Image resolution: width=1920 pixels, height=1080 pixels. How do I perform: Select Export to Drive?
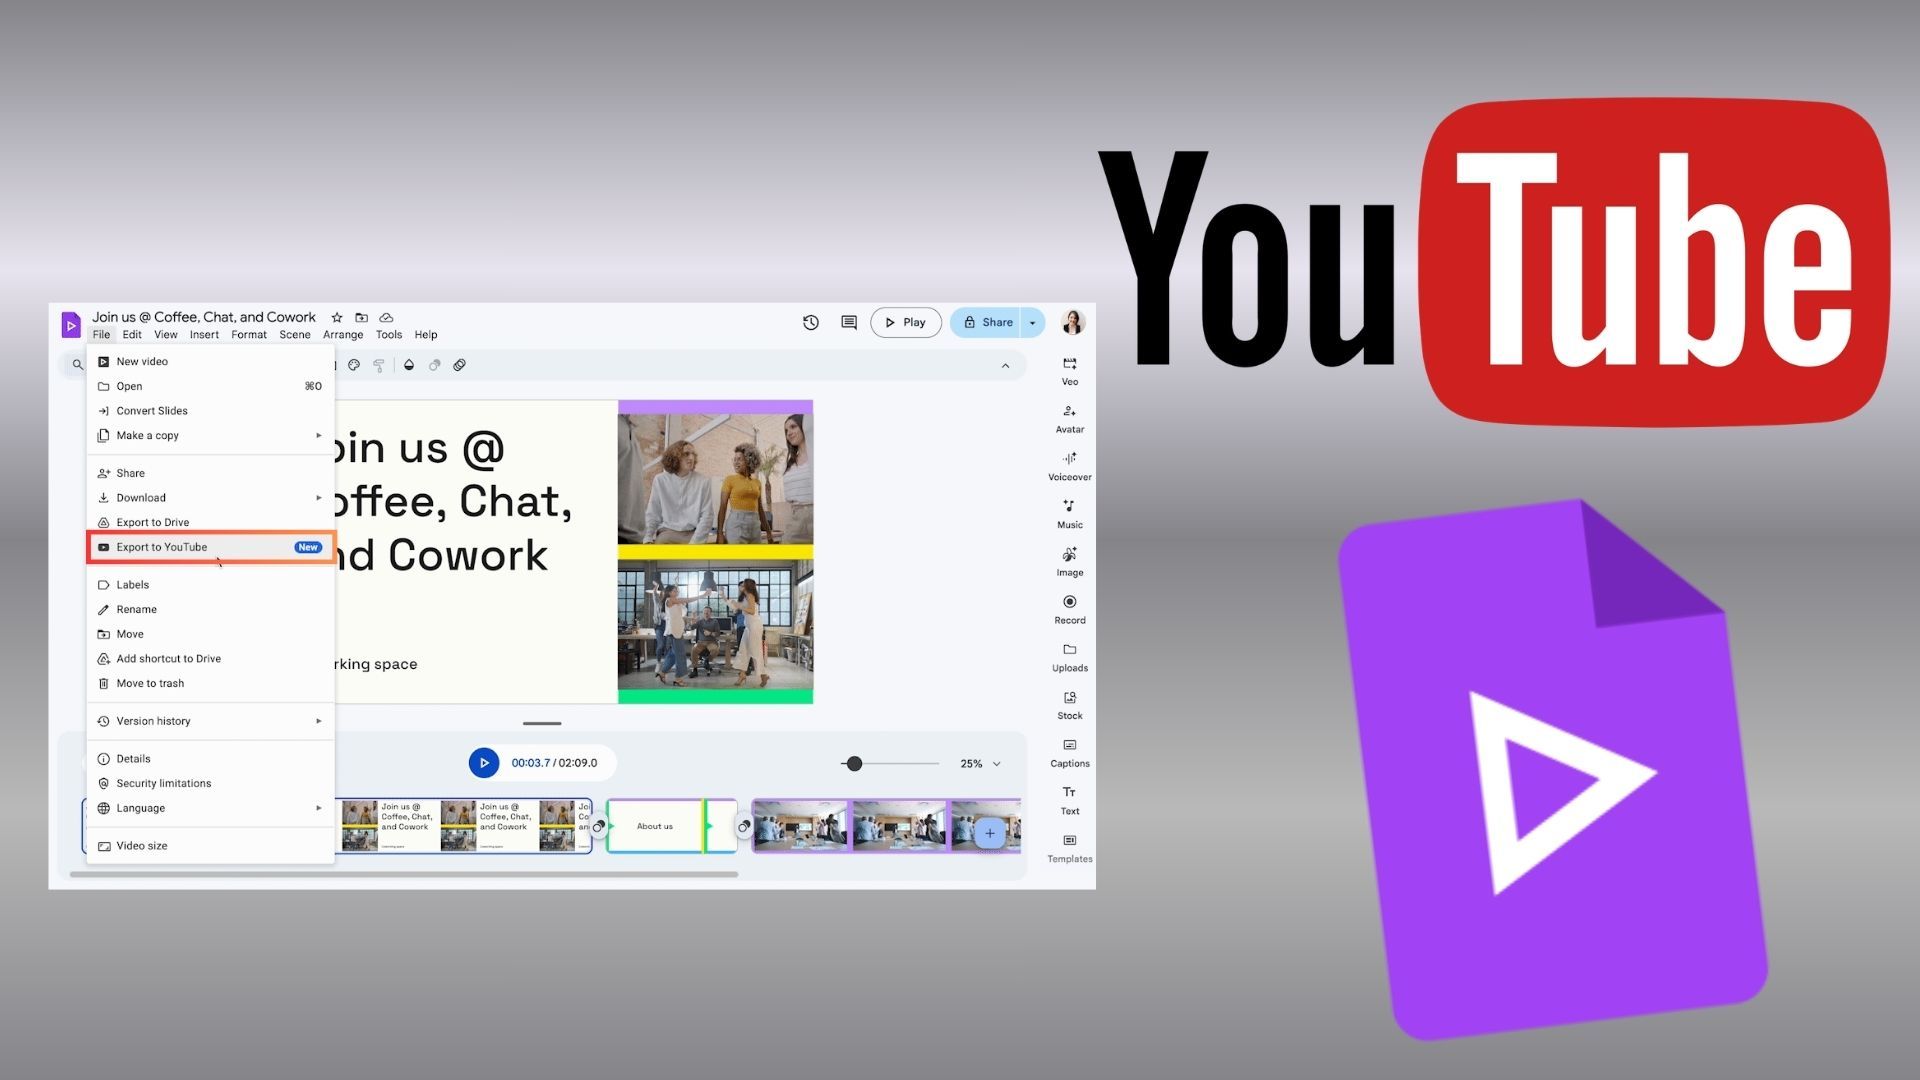[x=211, y=522]
